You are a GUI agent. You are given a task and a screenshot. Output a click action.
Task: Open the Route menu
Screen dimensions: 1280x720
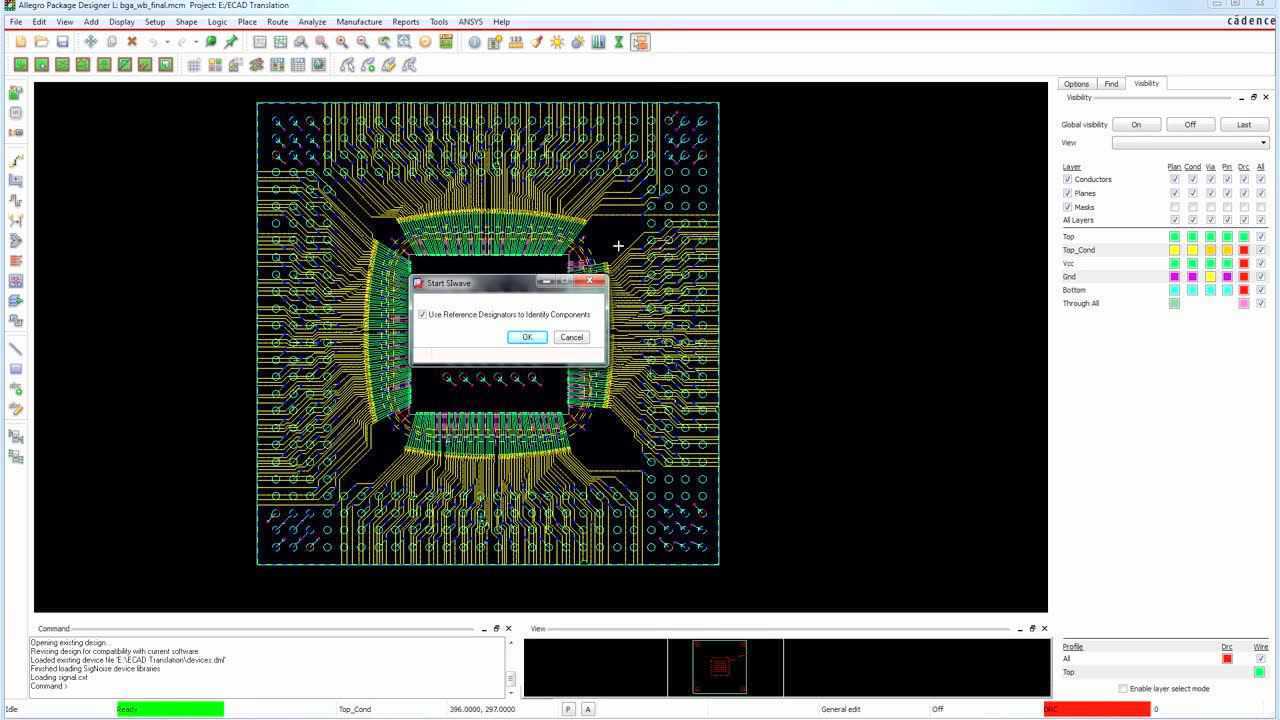click(x=278, y=21)
